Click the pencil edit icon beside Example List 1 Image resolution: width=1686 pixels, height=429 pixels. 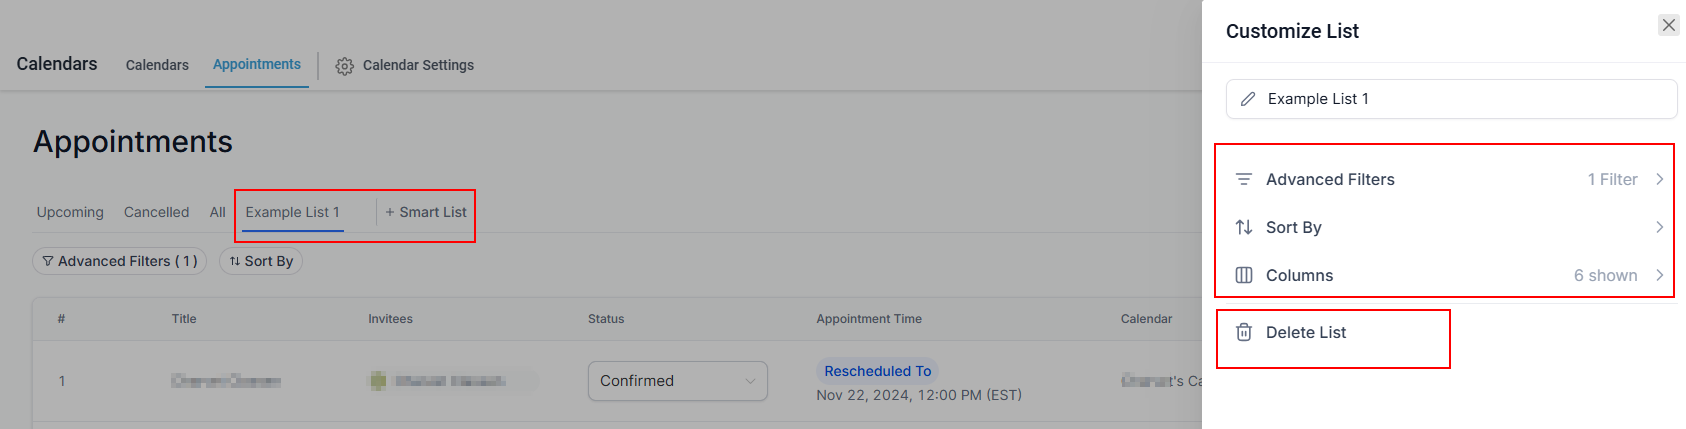[x=1248, y=99]
